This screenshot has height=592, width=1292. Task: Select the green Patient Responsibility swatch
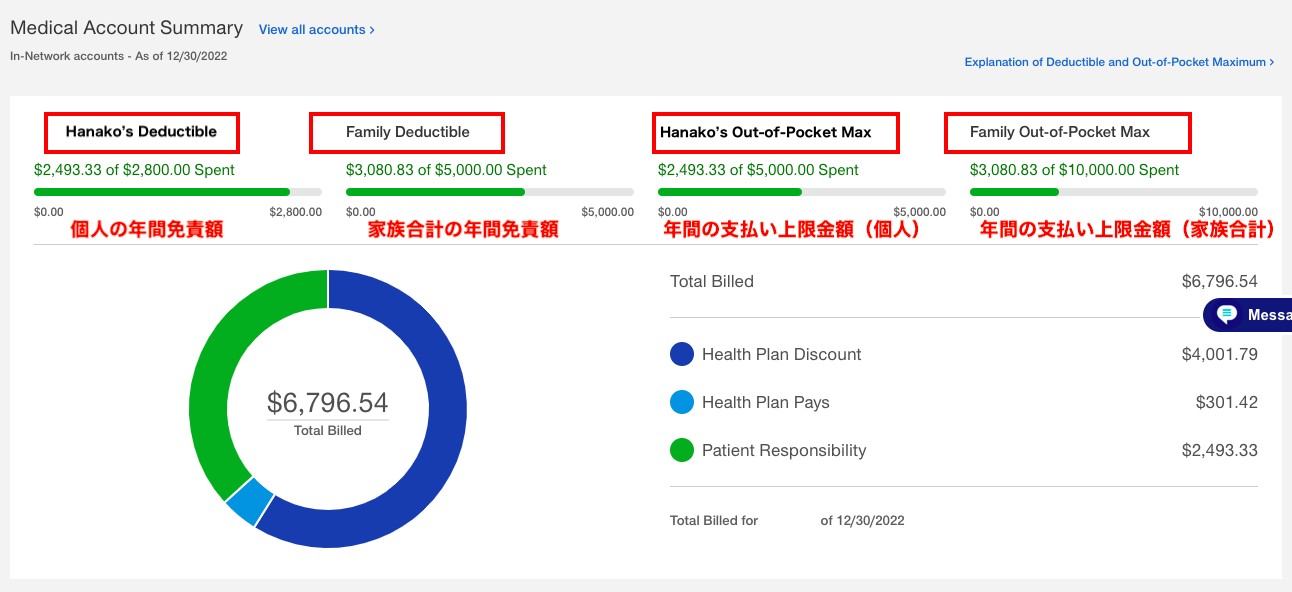coord(682,450)
